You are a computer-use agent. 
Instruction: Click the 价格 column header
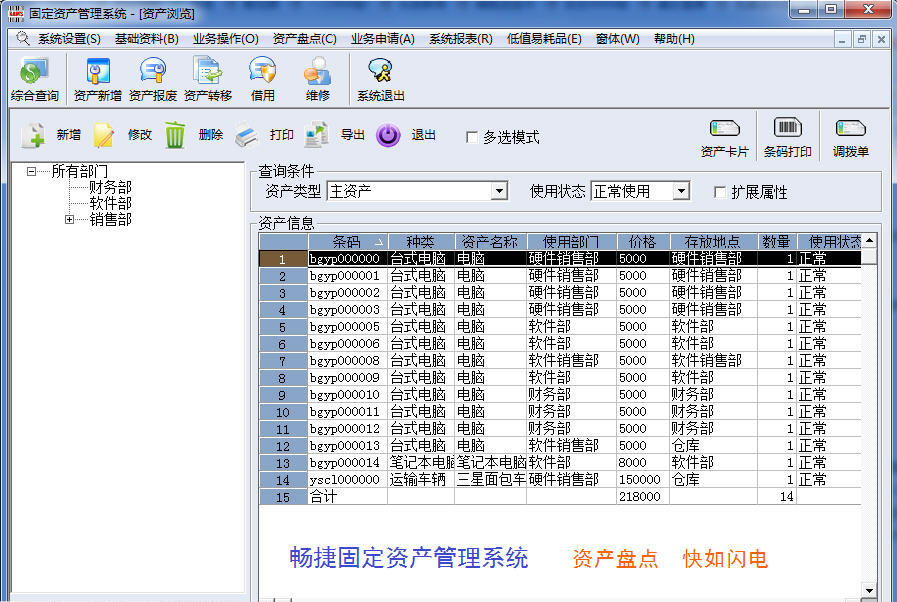(642, 241)
